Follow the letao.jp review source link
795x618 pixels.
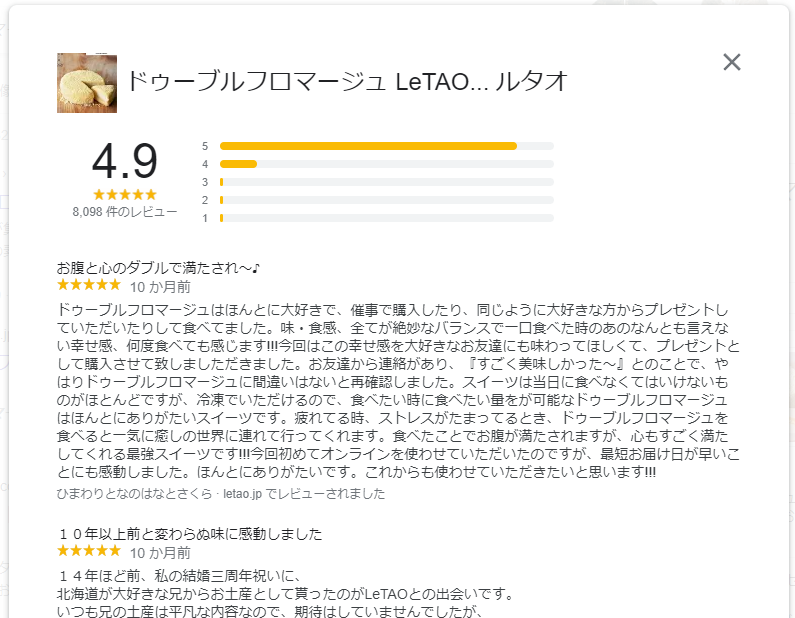pos(242,493)
